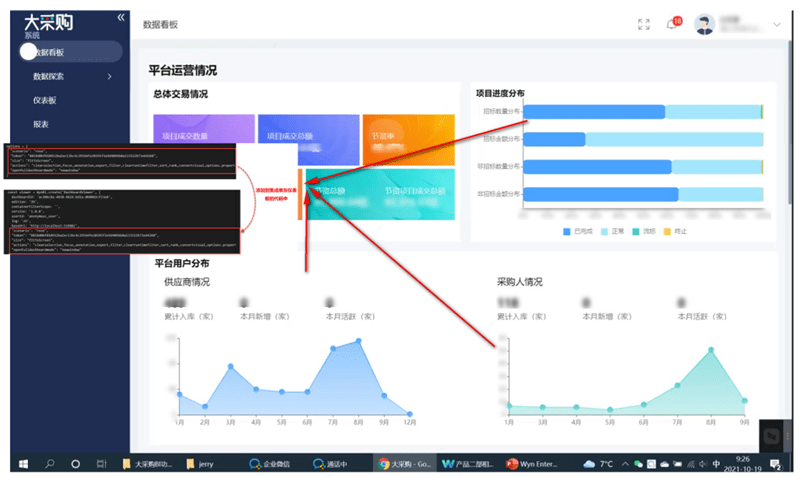This screenshot has width=800, height=477.
Task: Switch to 大采购 folder taskbar item
Action: pos(147,464)
